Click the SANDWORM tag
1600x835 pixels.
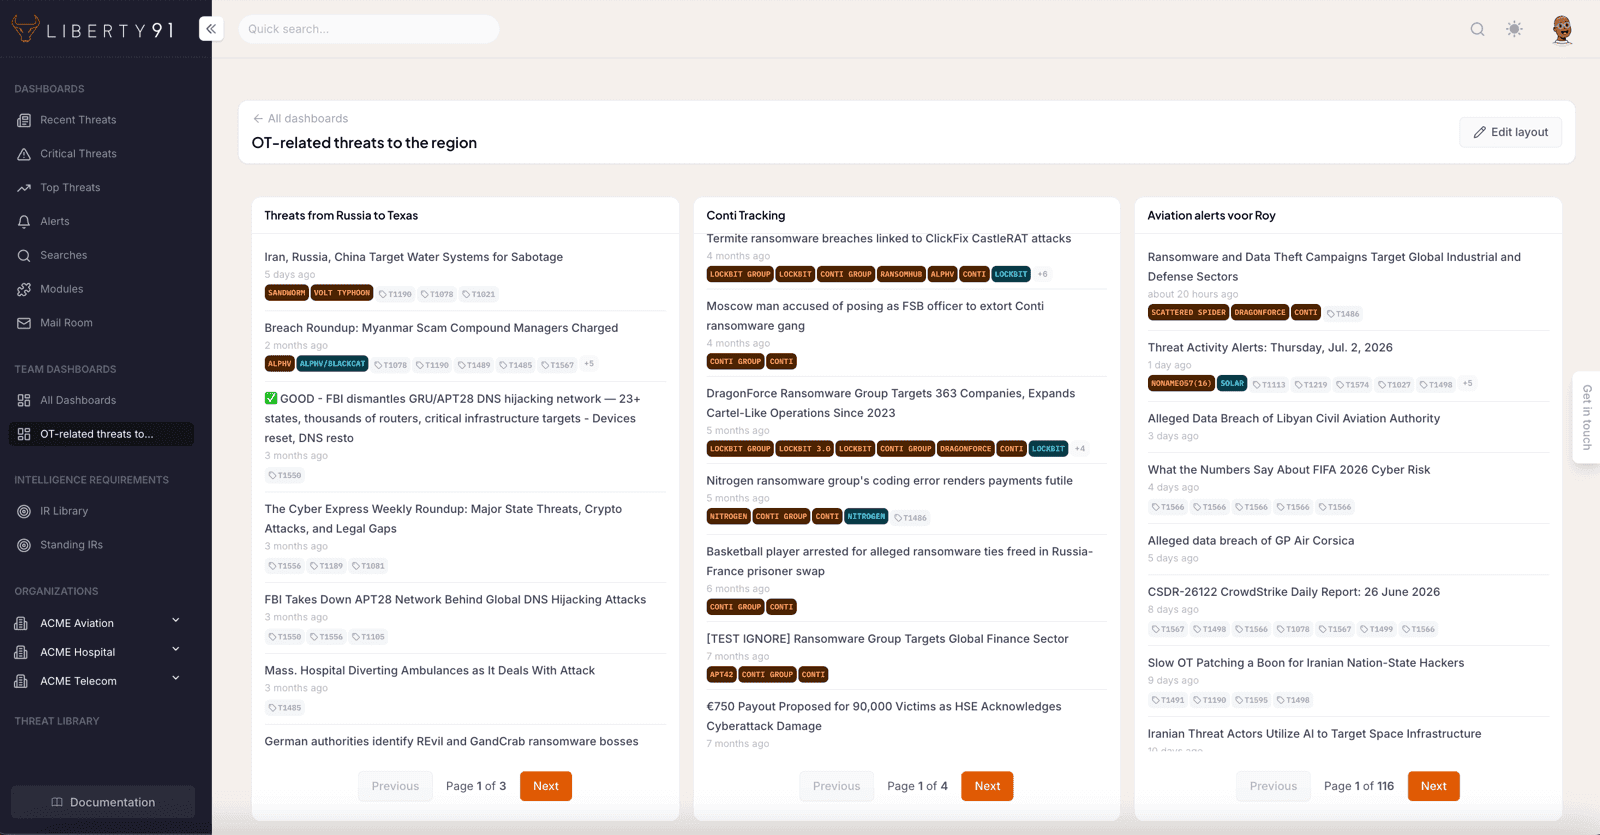pyautogui.click(x=286, y=293)
